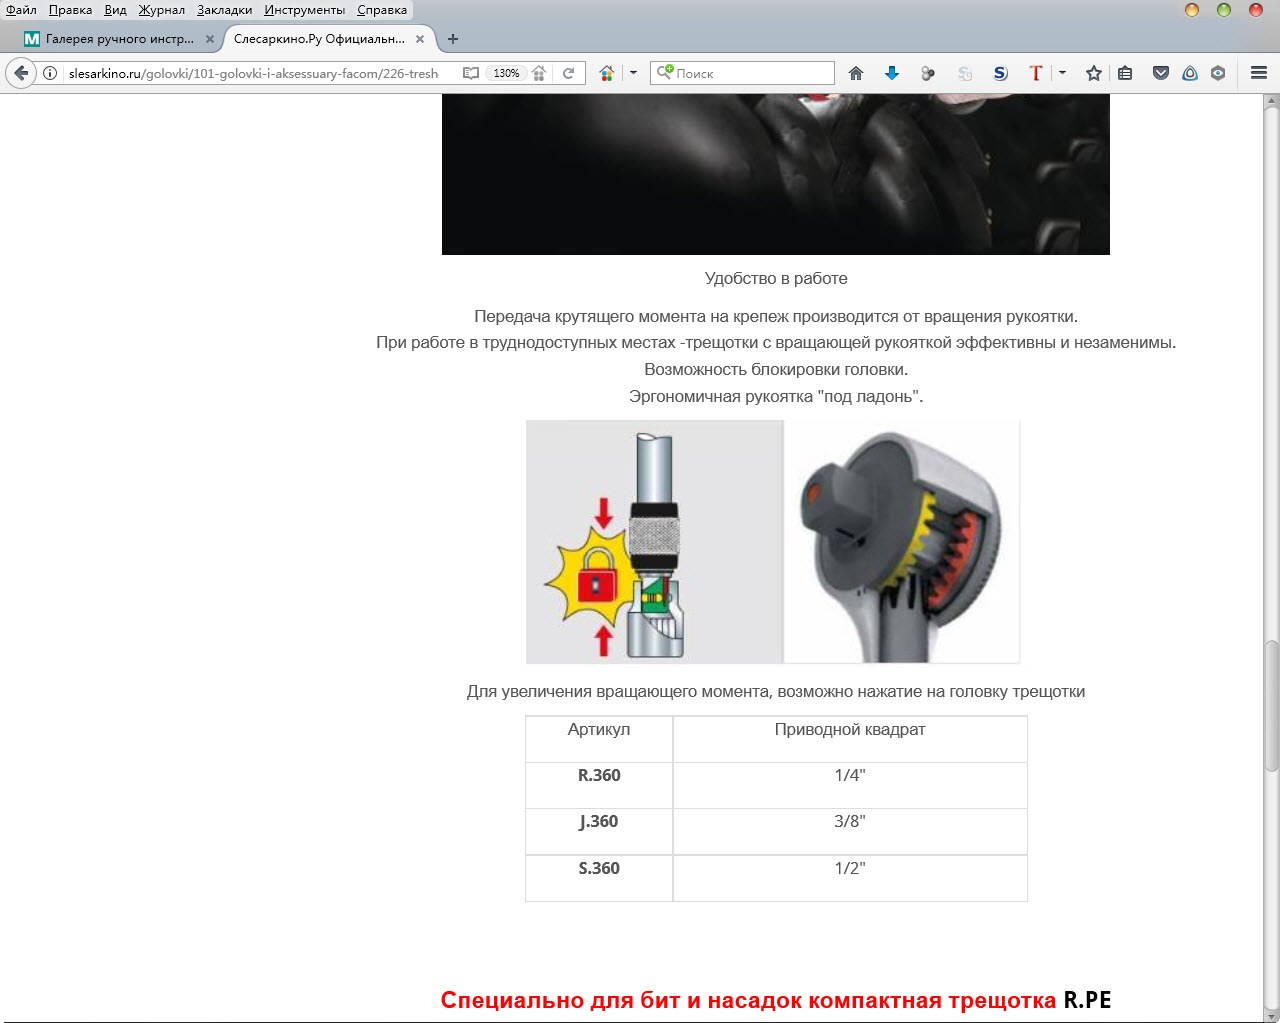Open search engine selector icon
The image size is (1280, 1023).
(x=664, y=73)
